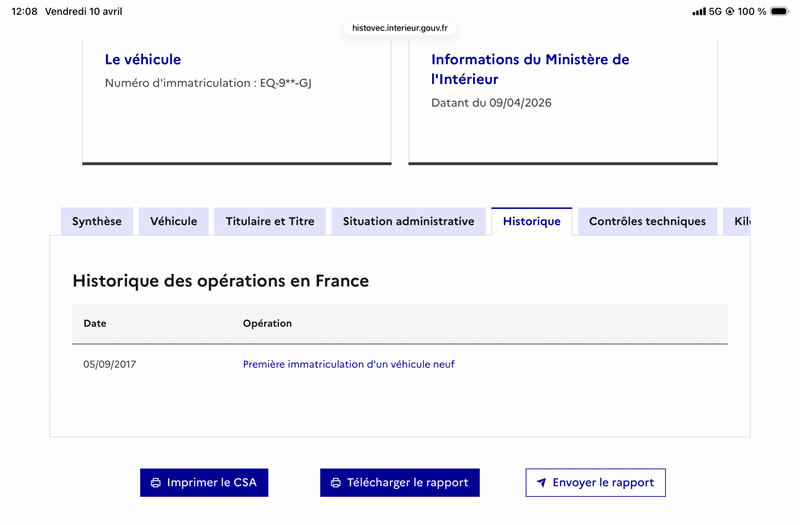800x525 pixels.
Task: Click printer icon on Imprimer le CSA
Action: click(156, 483)
